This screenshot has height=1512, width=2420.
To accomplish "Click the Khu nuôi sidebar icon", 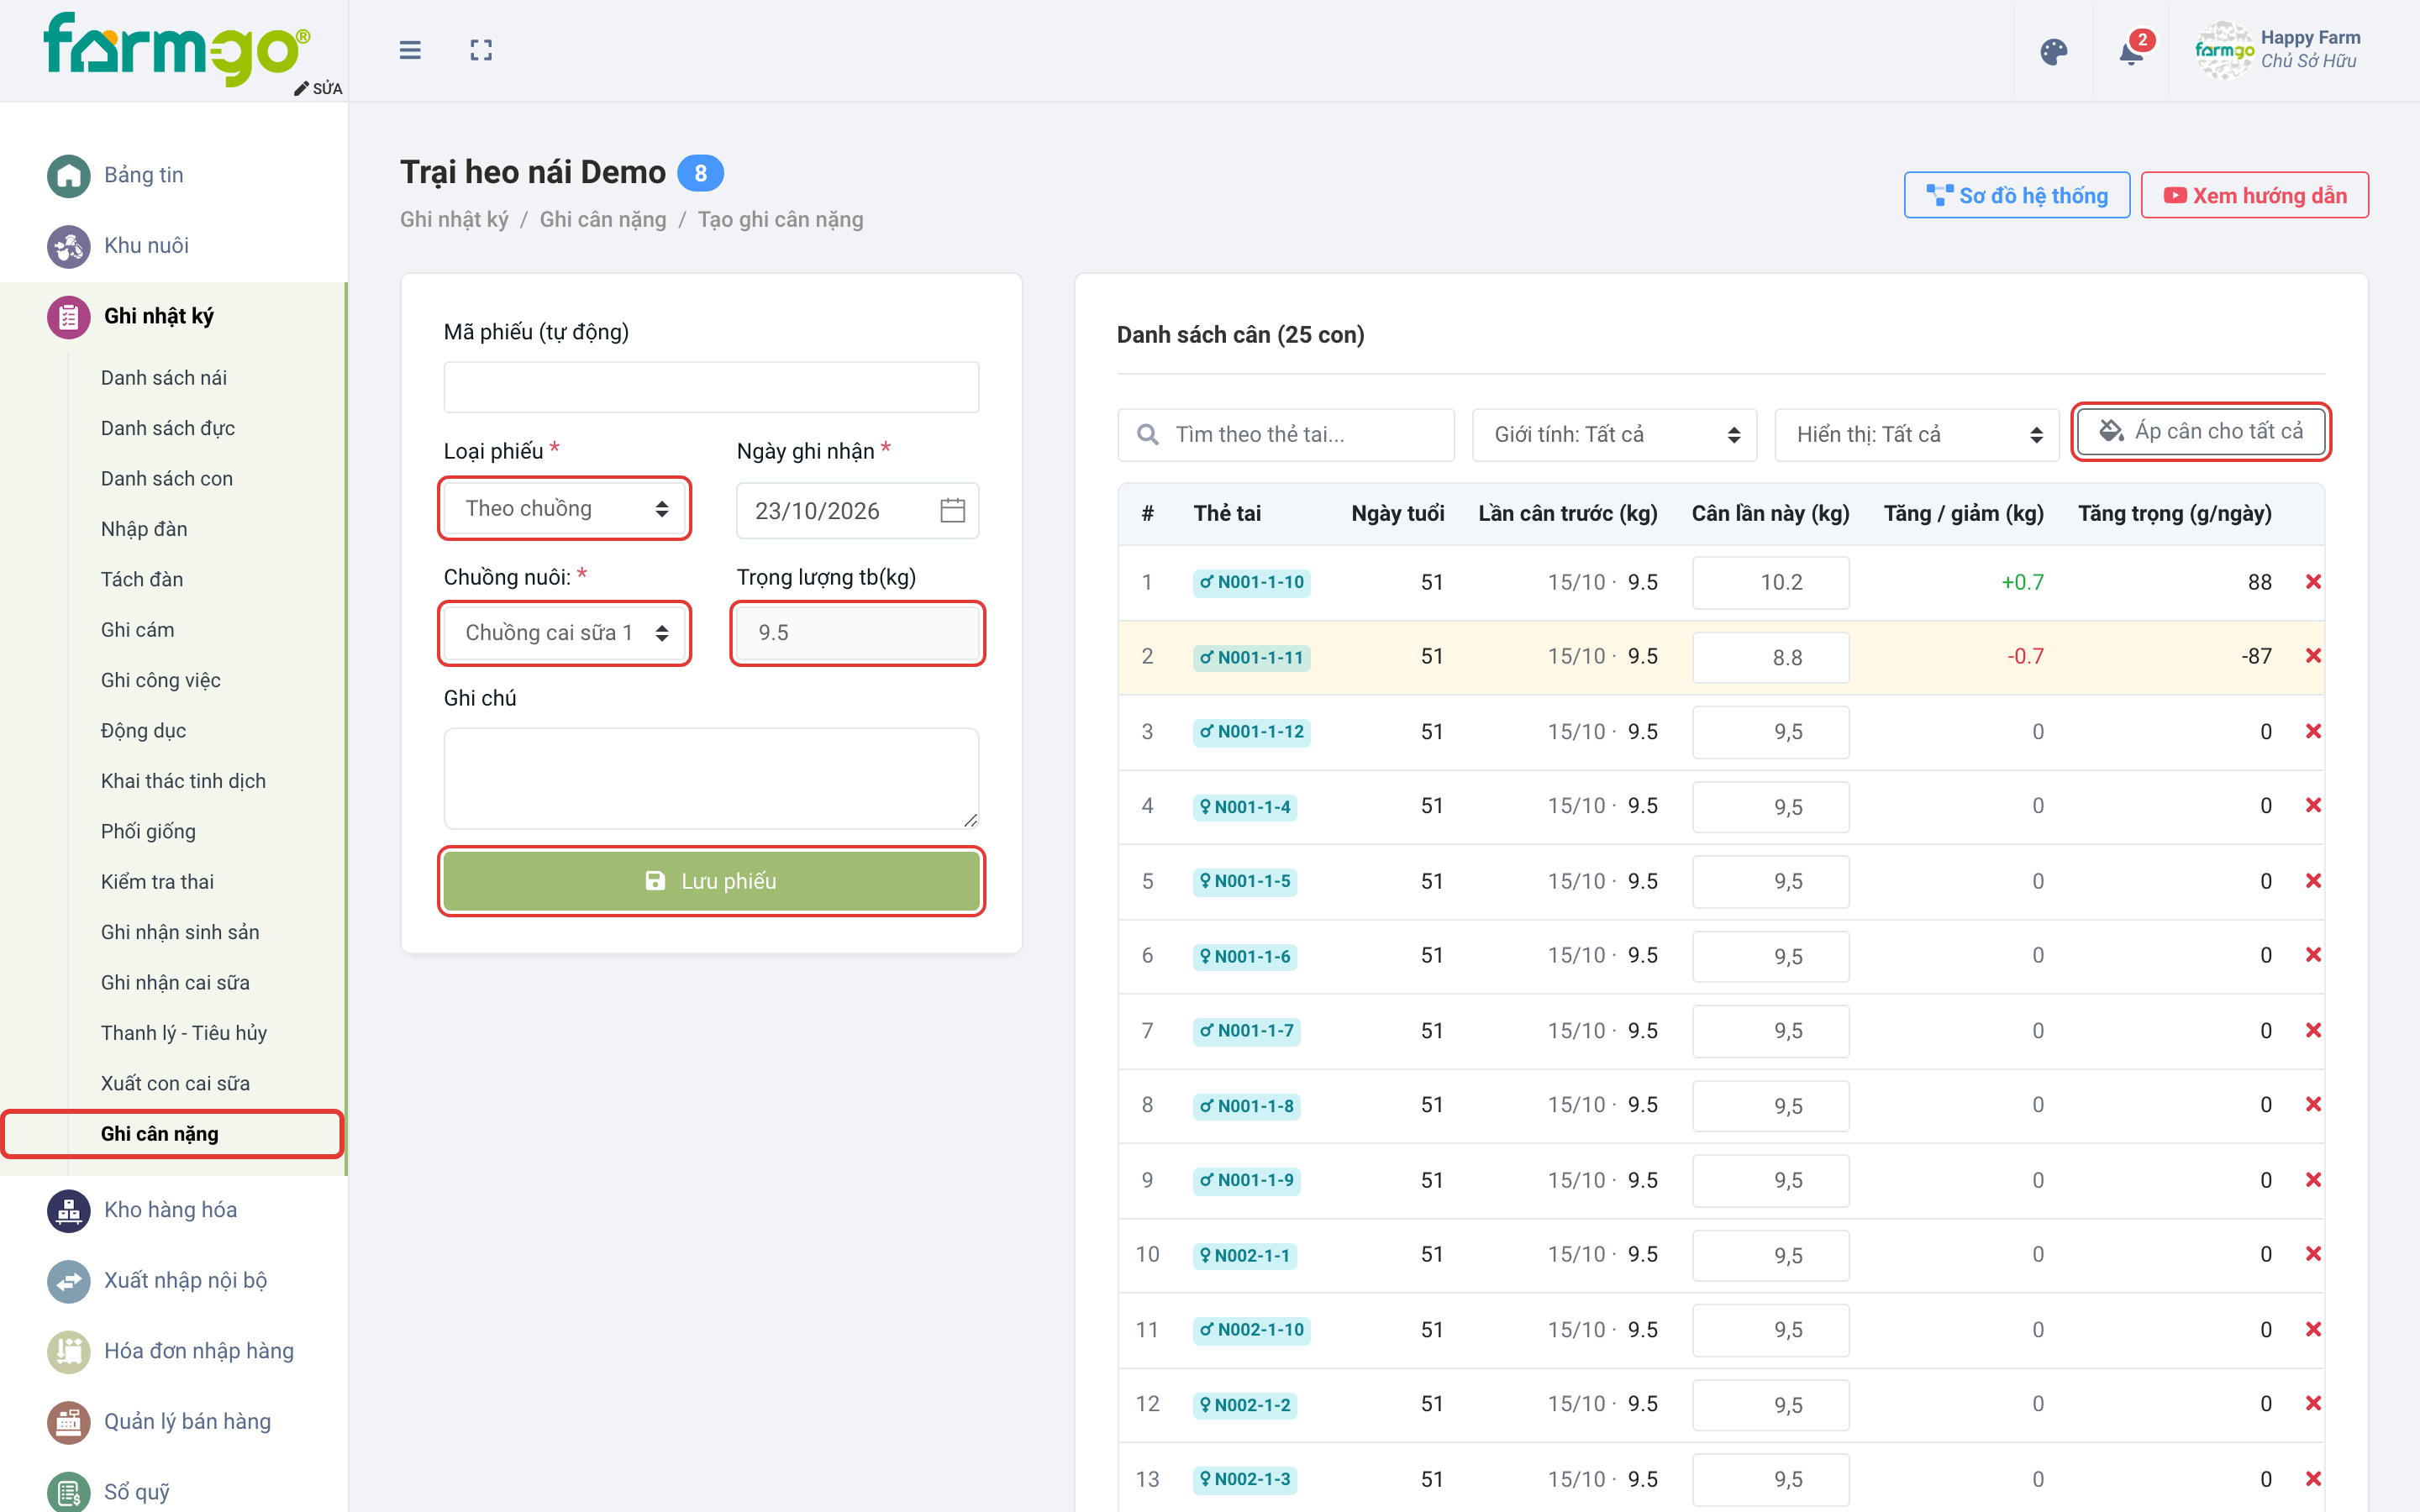I will tap(68, 246).
